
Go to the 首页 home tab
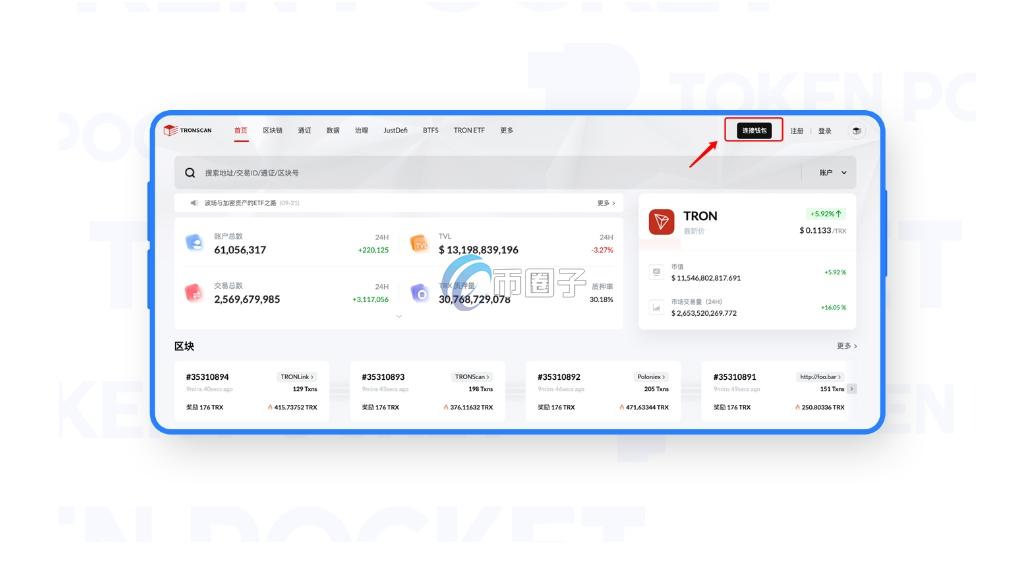241,130
